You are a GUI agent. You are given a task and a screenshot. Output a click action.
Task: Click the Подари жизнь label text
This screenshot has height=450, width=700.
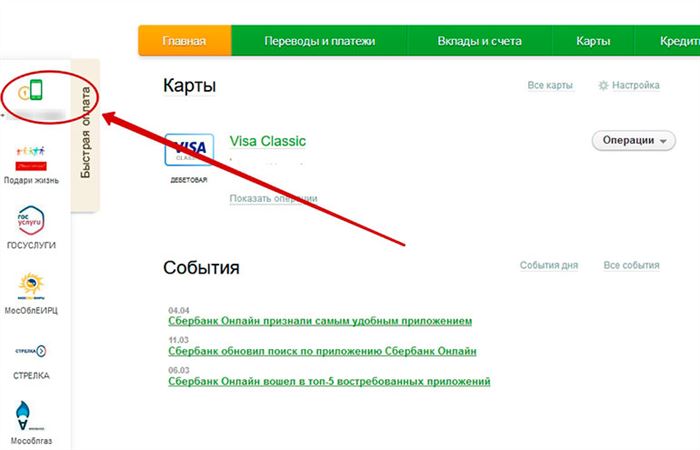31,180
